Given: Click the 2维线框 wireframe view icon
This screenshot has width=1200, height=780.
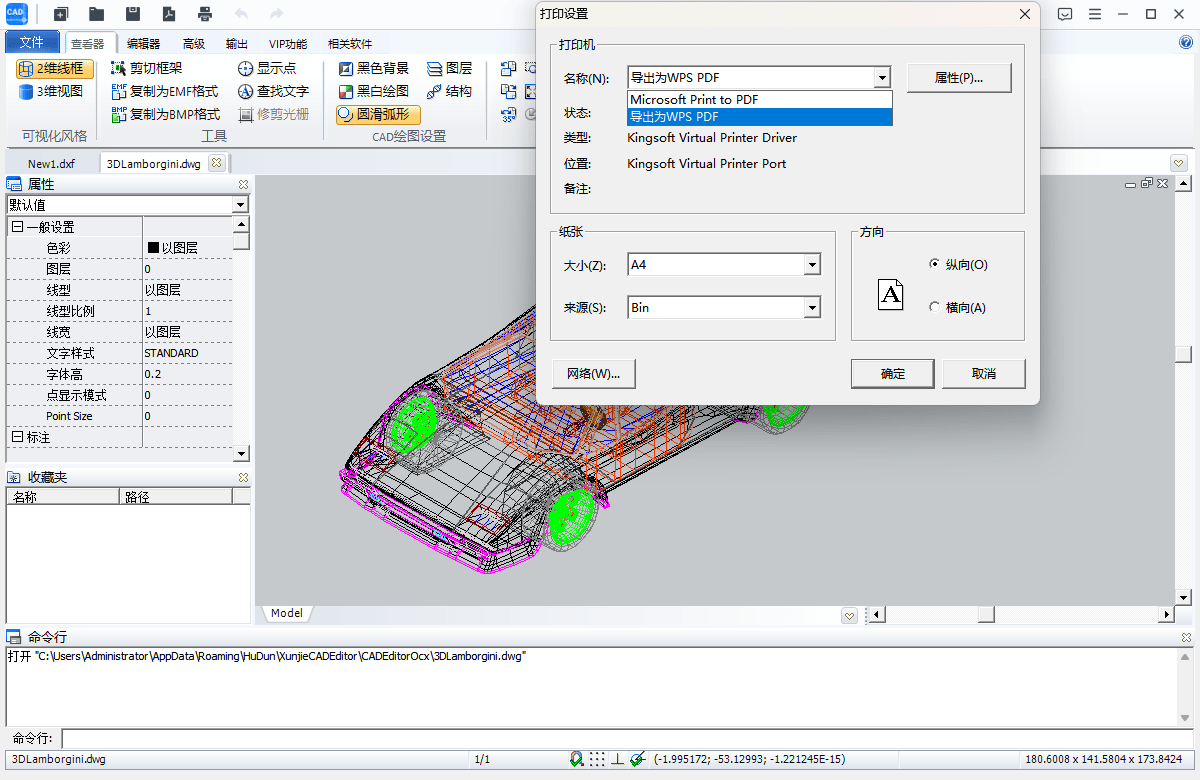Looking at the screenshot, I should [x=26, y=69].
